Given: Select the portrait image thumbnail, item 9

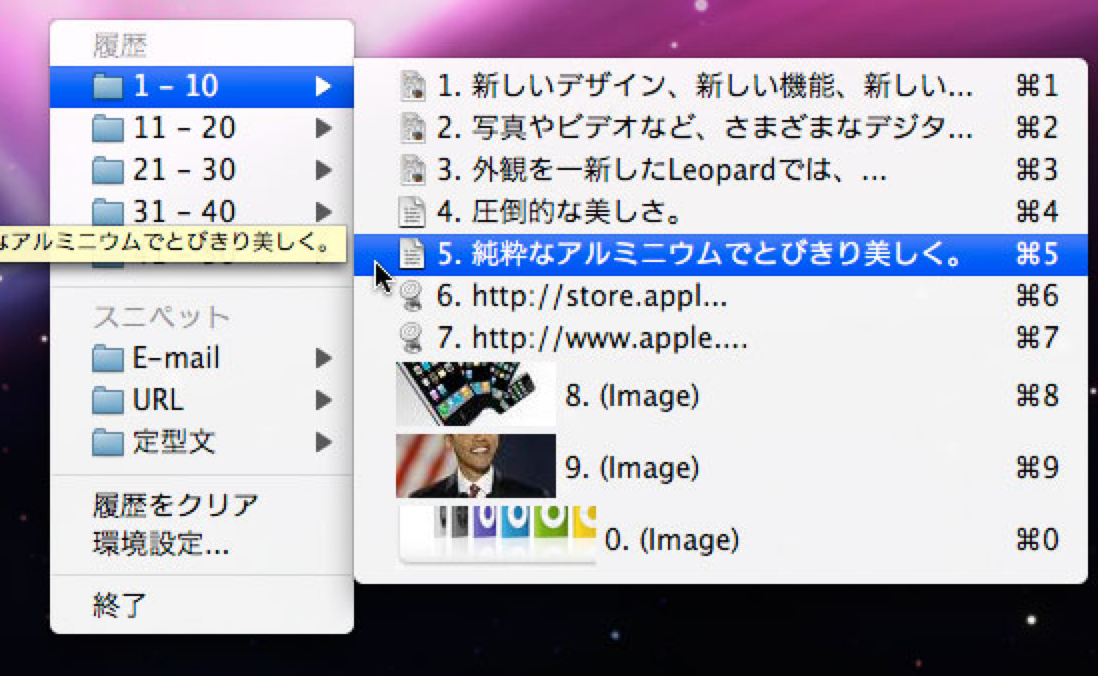Looking at the screenshot, I should [476, 466].
